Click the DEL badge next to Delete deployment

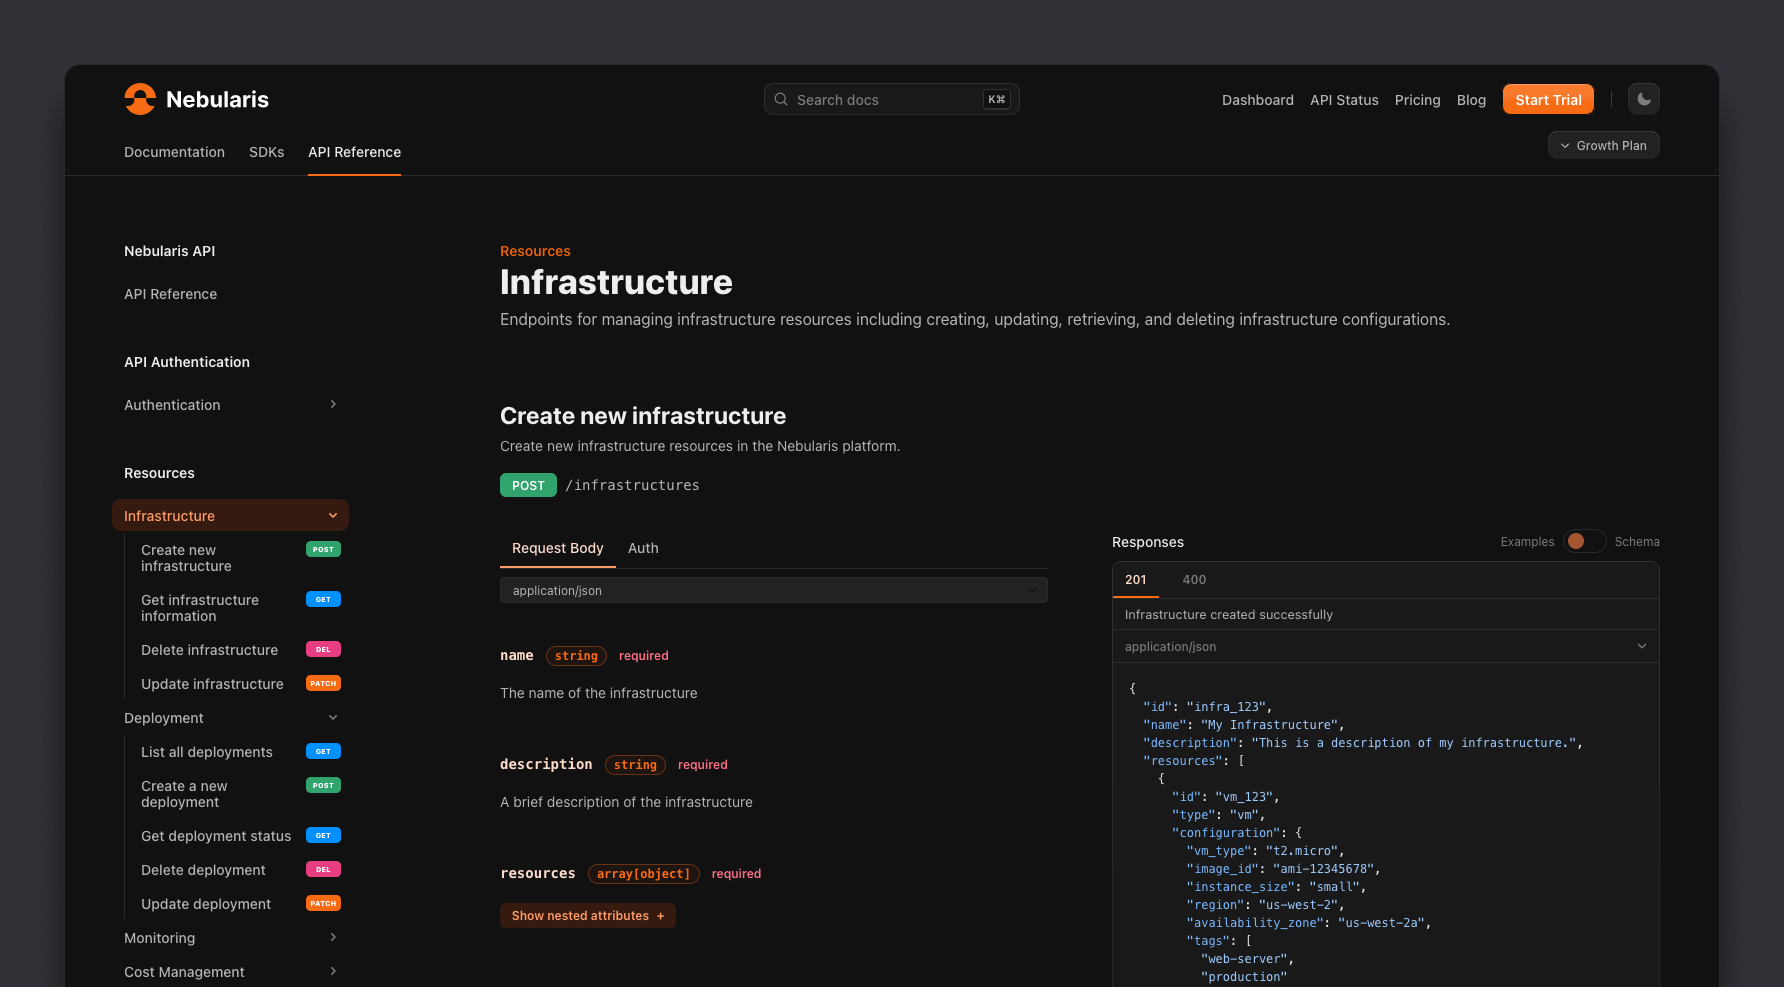(322, 869)
